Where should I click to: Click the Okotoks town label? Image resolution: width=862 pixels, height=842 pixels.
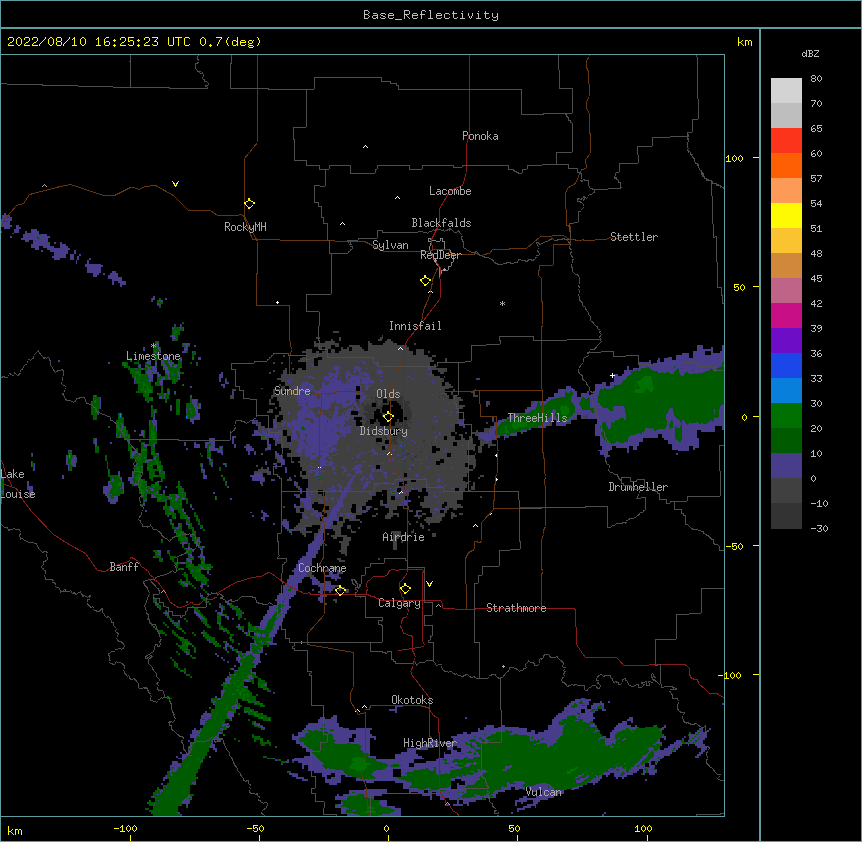coord(412,700)
